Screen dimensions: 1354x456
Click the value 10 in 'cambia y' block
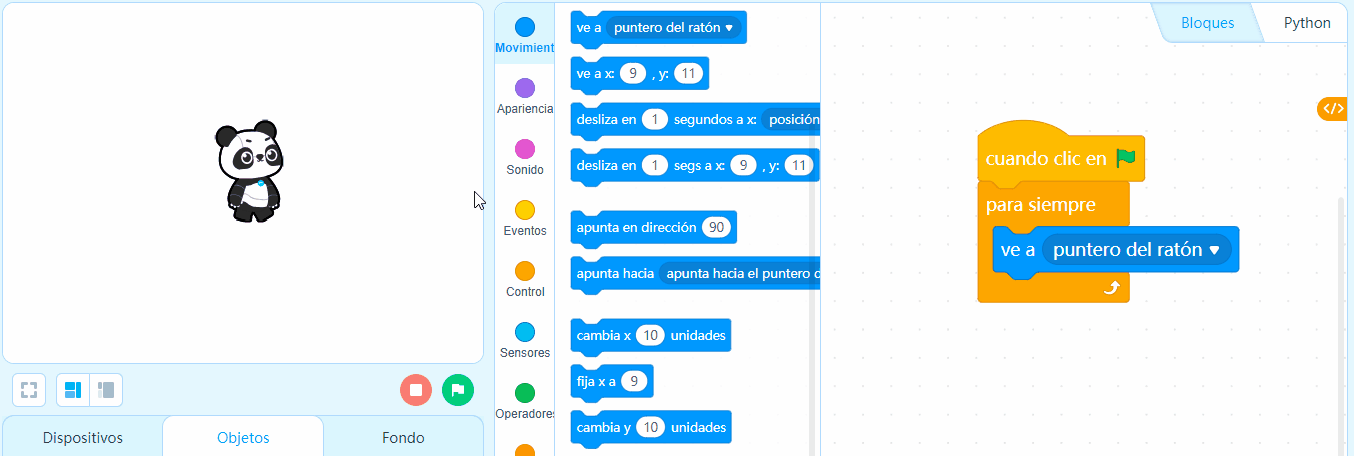[651, 427]
